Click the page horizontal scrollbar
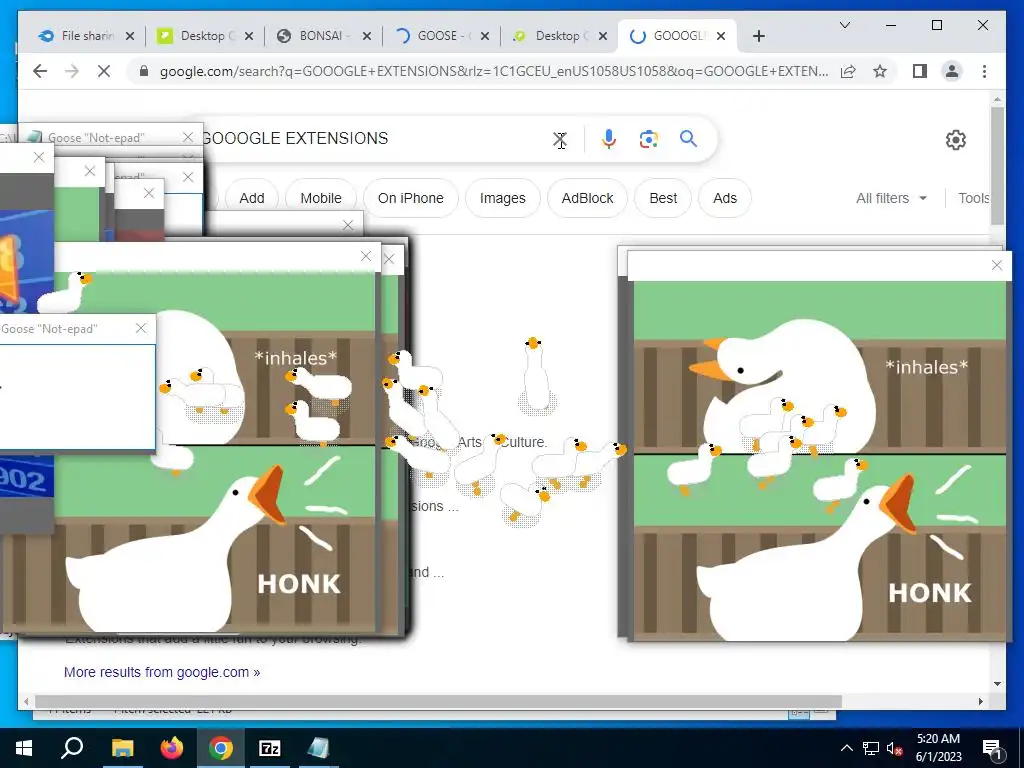 (438, 701)
